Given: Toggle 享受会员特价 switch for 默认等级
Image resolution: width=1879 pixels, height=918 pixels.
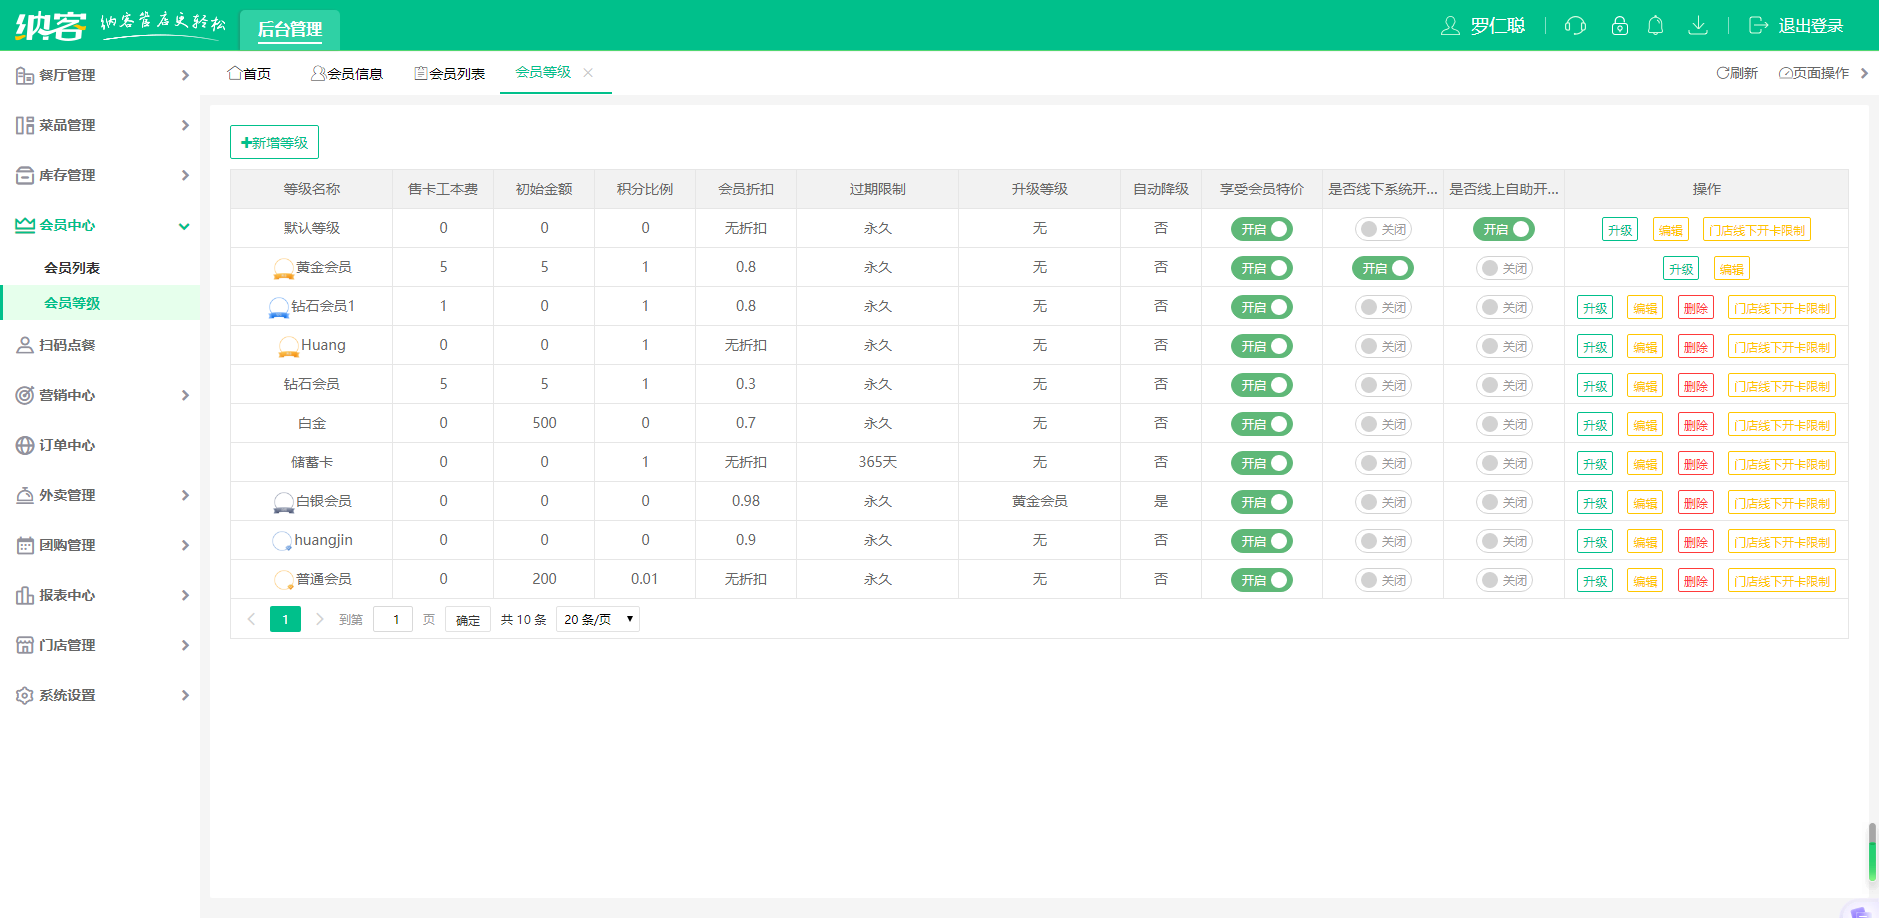Looking at the screenshot, I should 1261,229.
